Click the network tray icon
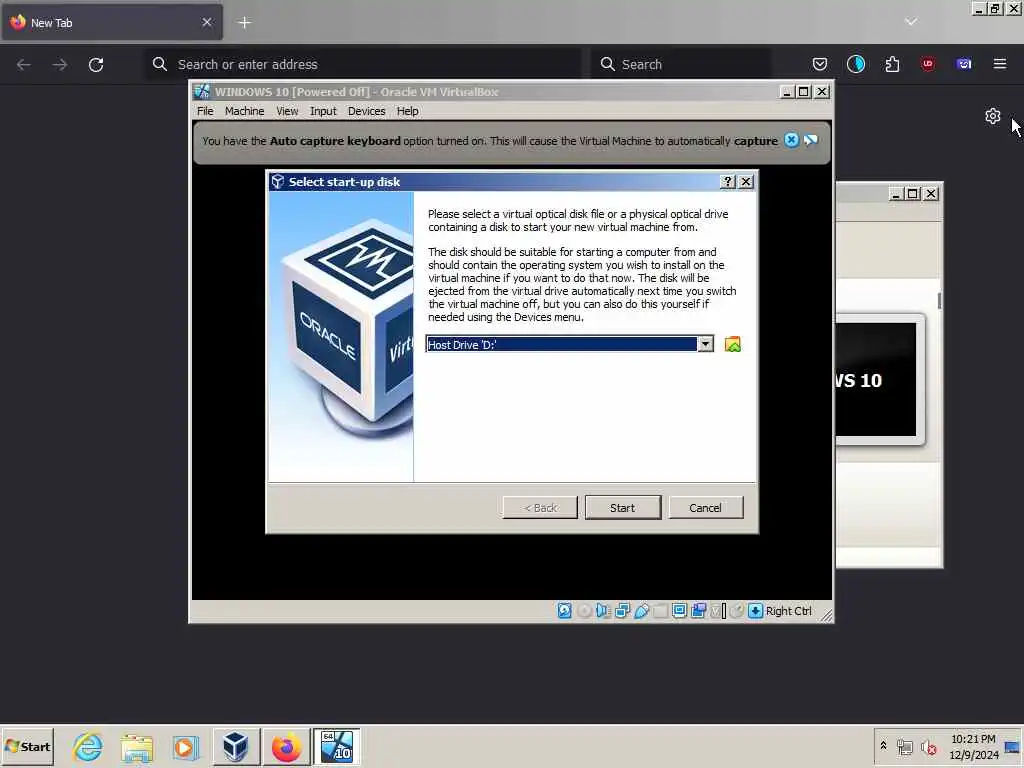This screenshot has width=1024, height=768. coord(904,747)
